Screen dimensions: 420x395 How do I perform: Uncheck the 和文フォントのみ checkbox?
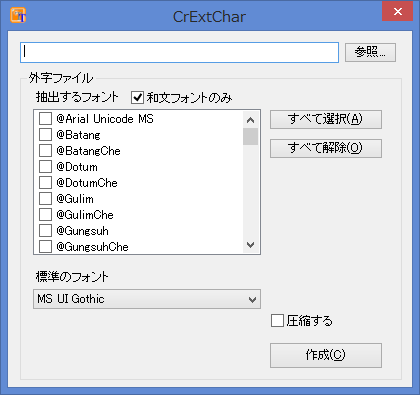tap(137, 98)
